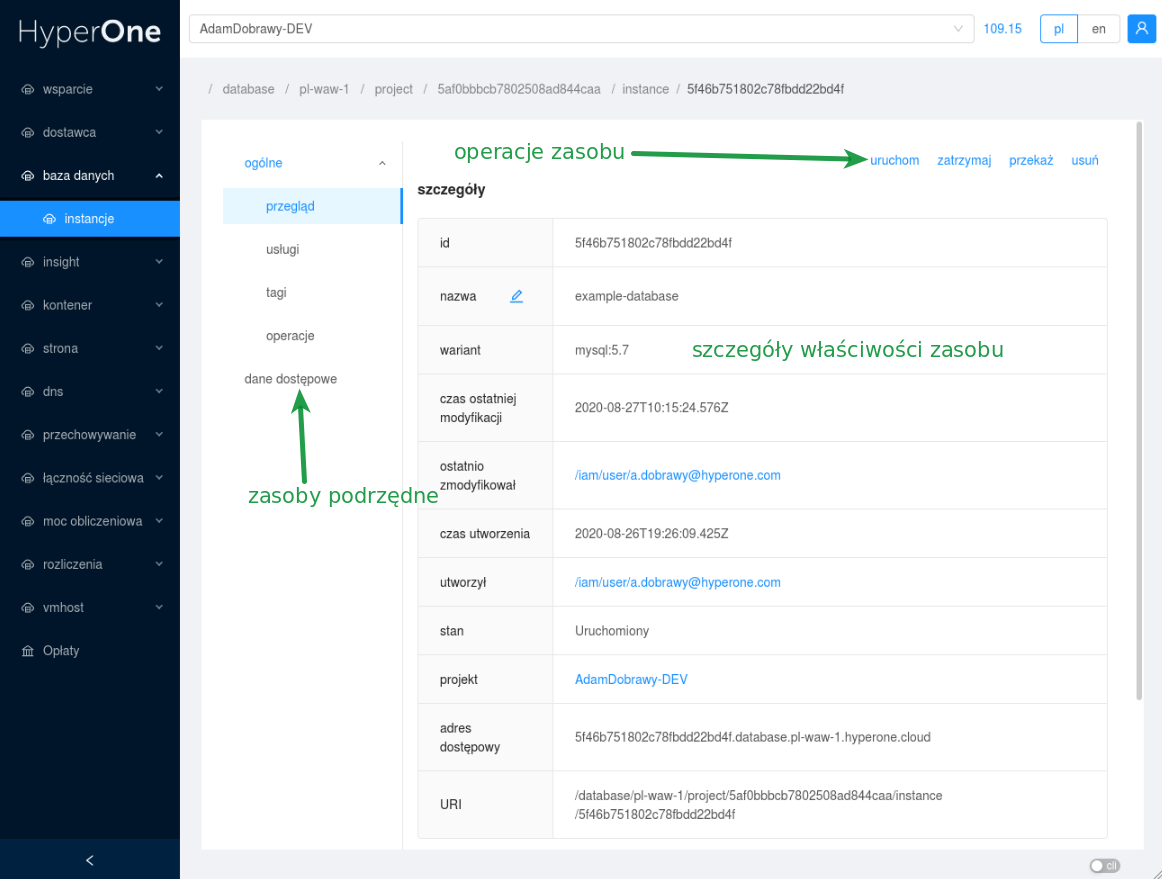Click the pencil edit icon beside nazwa

point(516,296)
